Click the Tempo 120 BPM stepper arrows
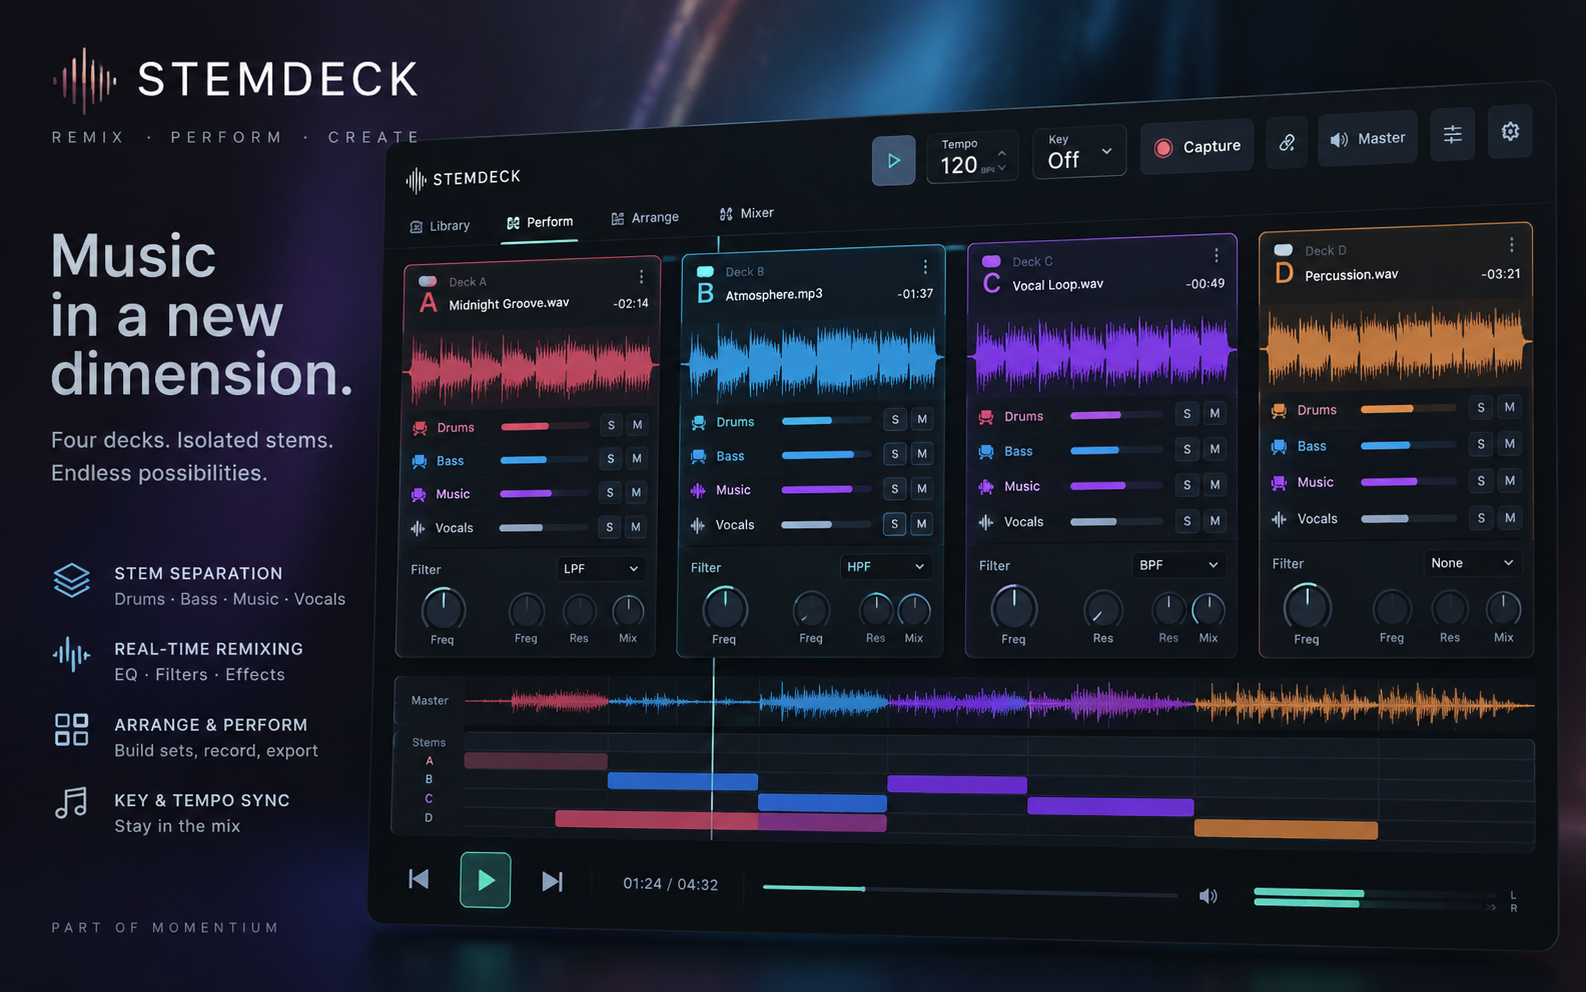 tap(1002, 160)
